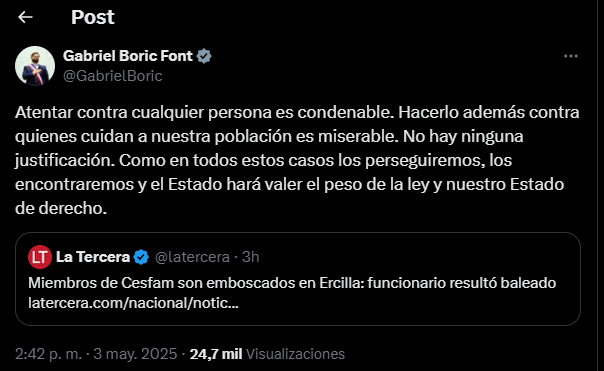The height and width of the screenshot is (371, 604).
Task: Click the 3 may. 2025 post date
Action: point(135,354)
